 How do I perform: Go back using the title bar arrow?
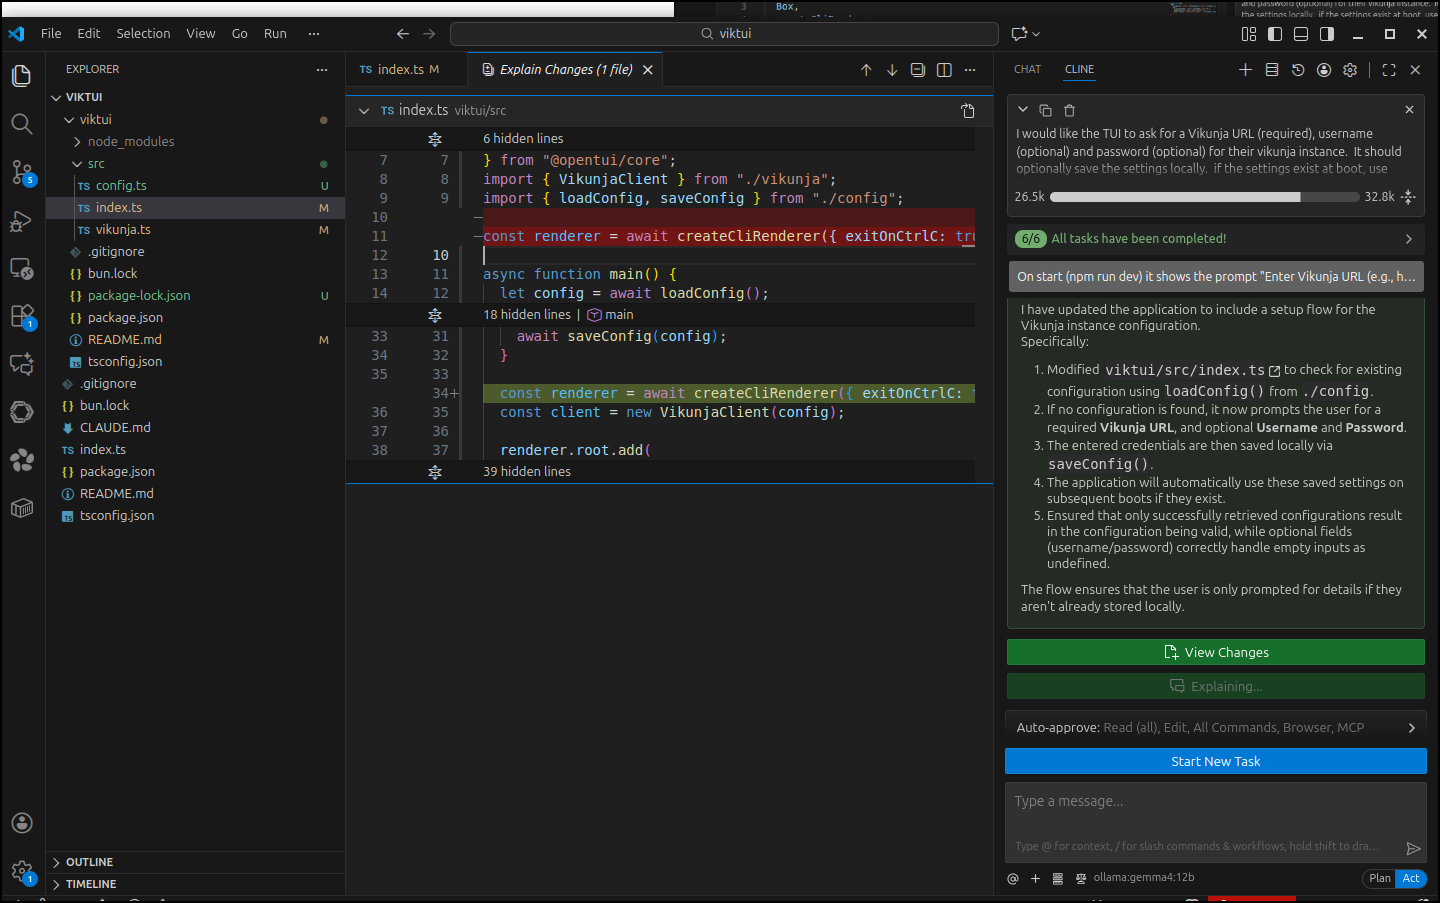[x=403, y=33]
